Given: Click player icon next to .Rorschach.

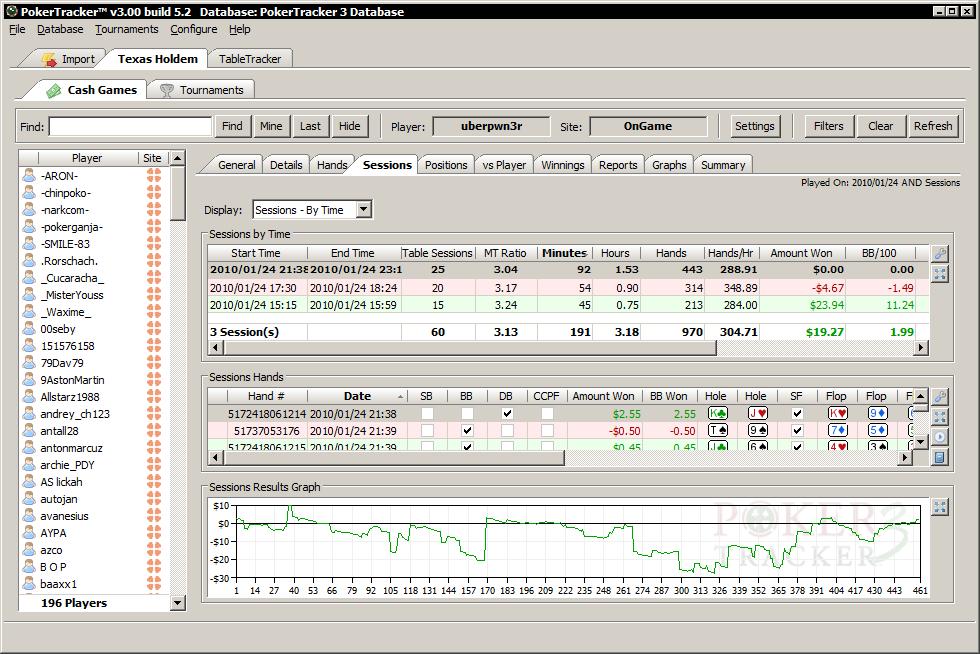Looking at the screenshot, I should click(x=29, y=261).
